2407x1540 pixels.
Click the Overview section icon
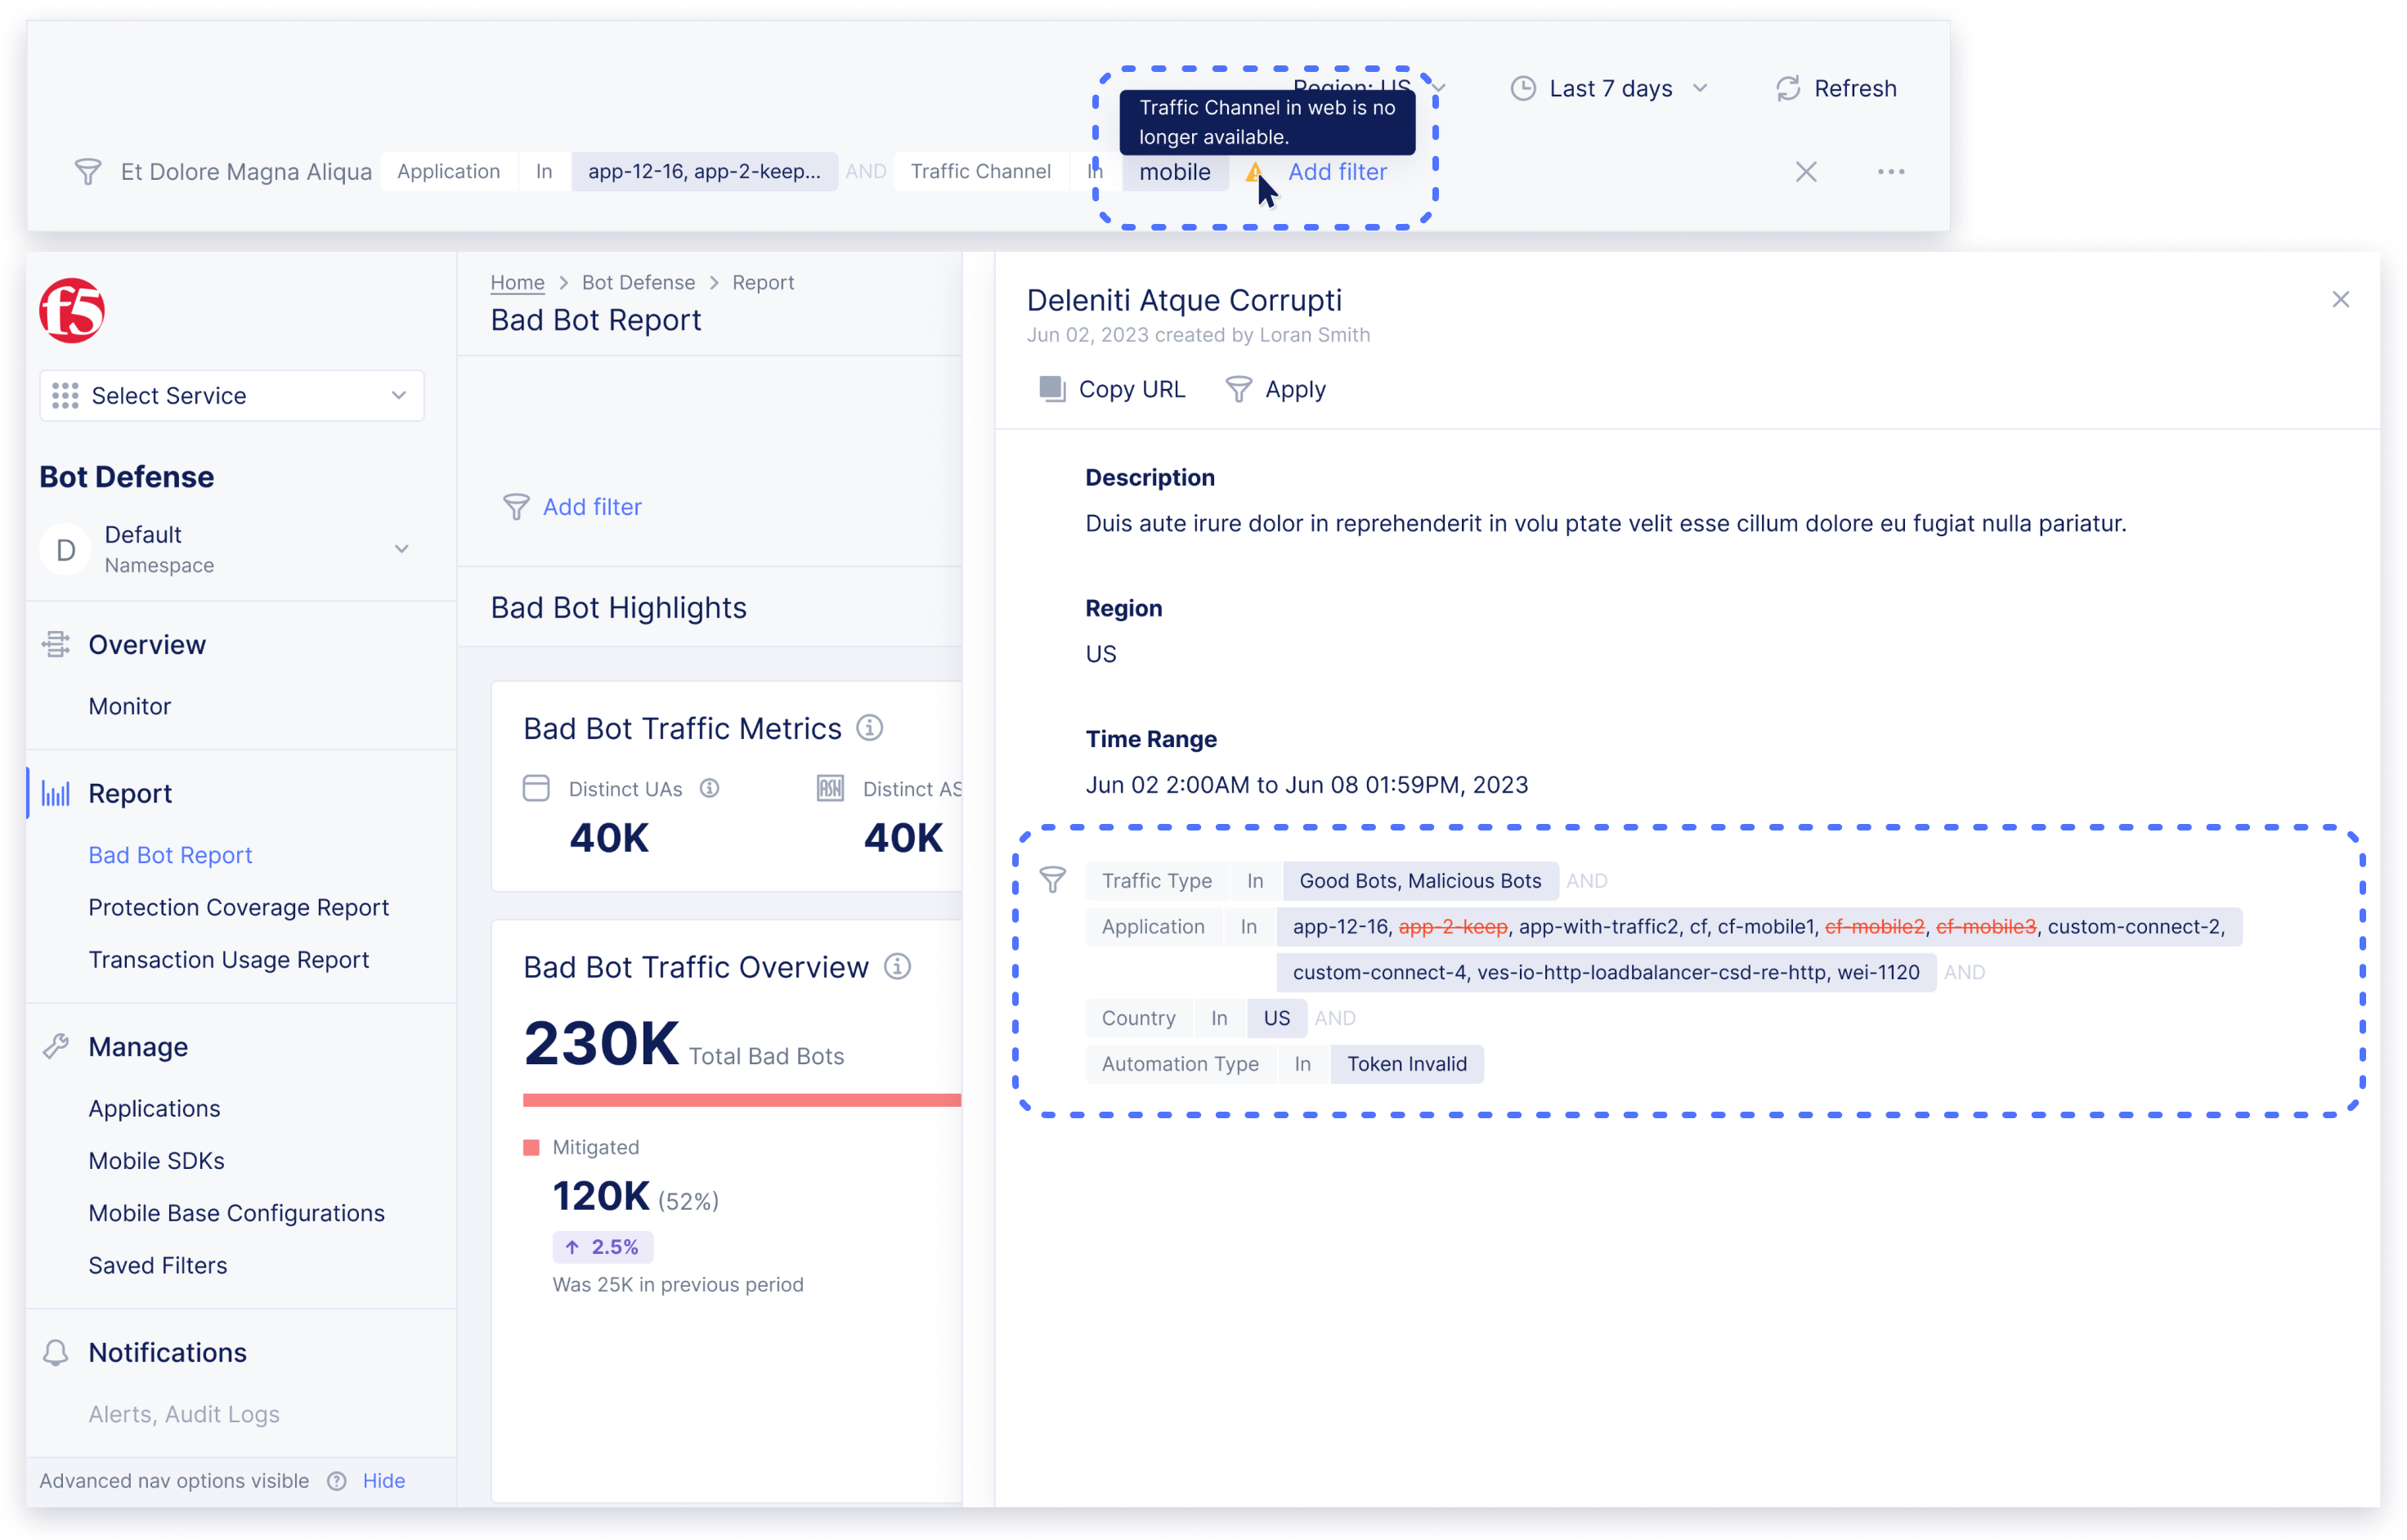tap(56, 645)
